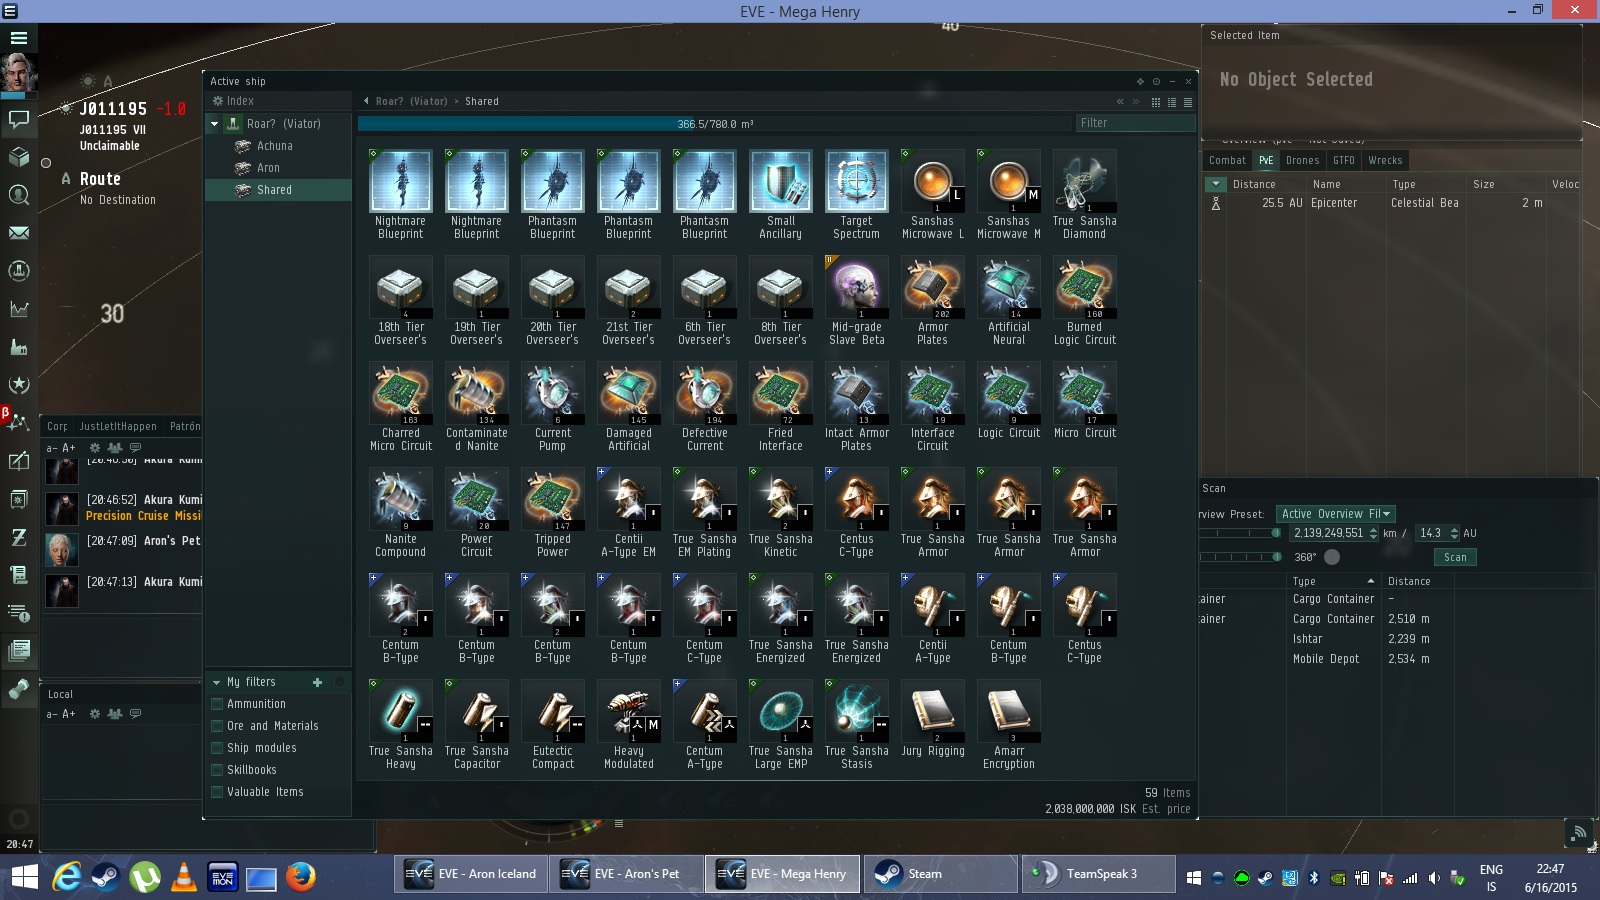Open TeamSpeak 3 from the taskbar
1600x900 pixels.
click(1099, 874)
